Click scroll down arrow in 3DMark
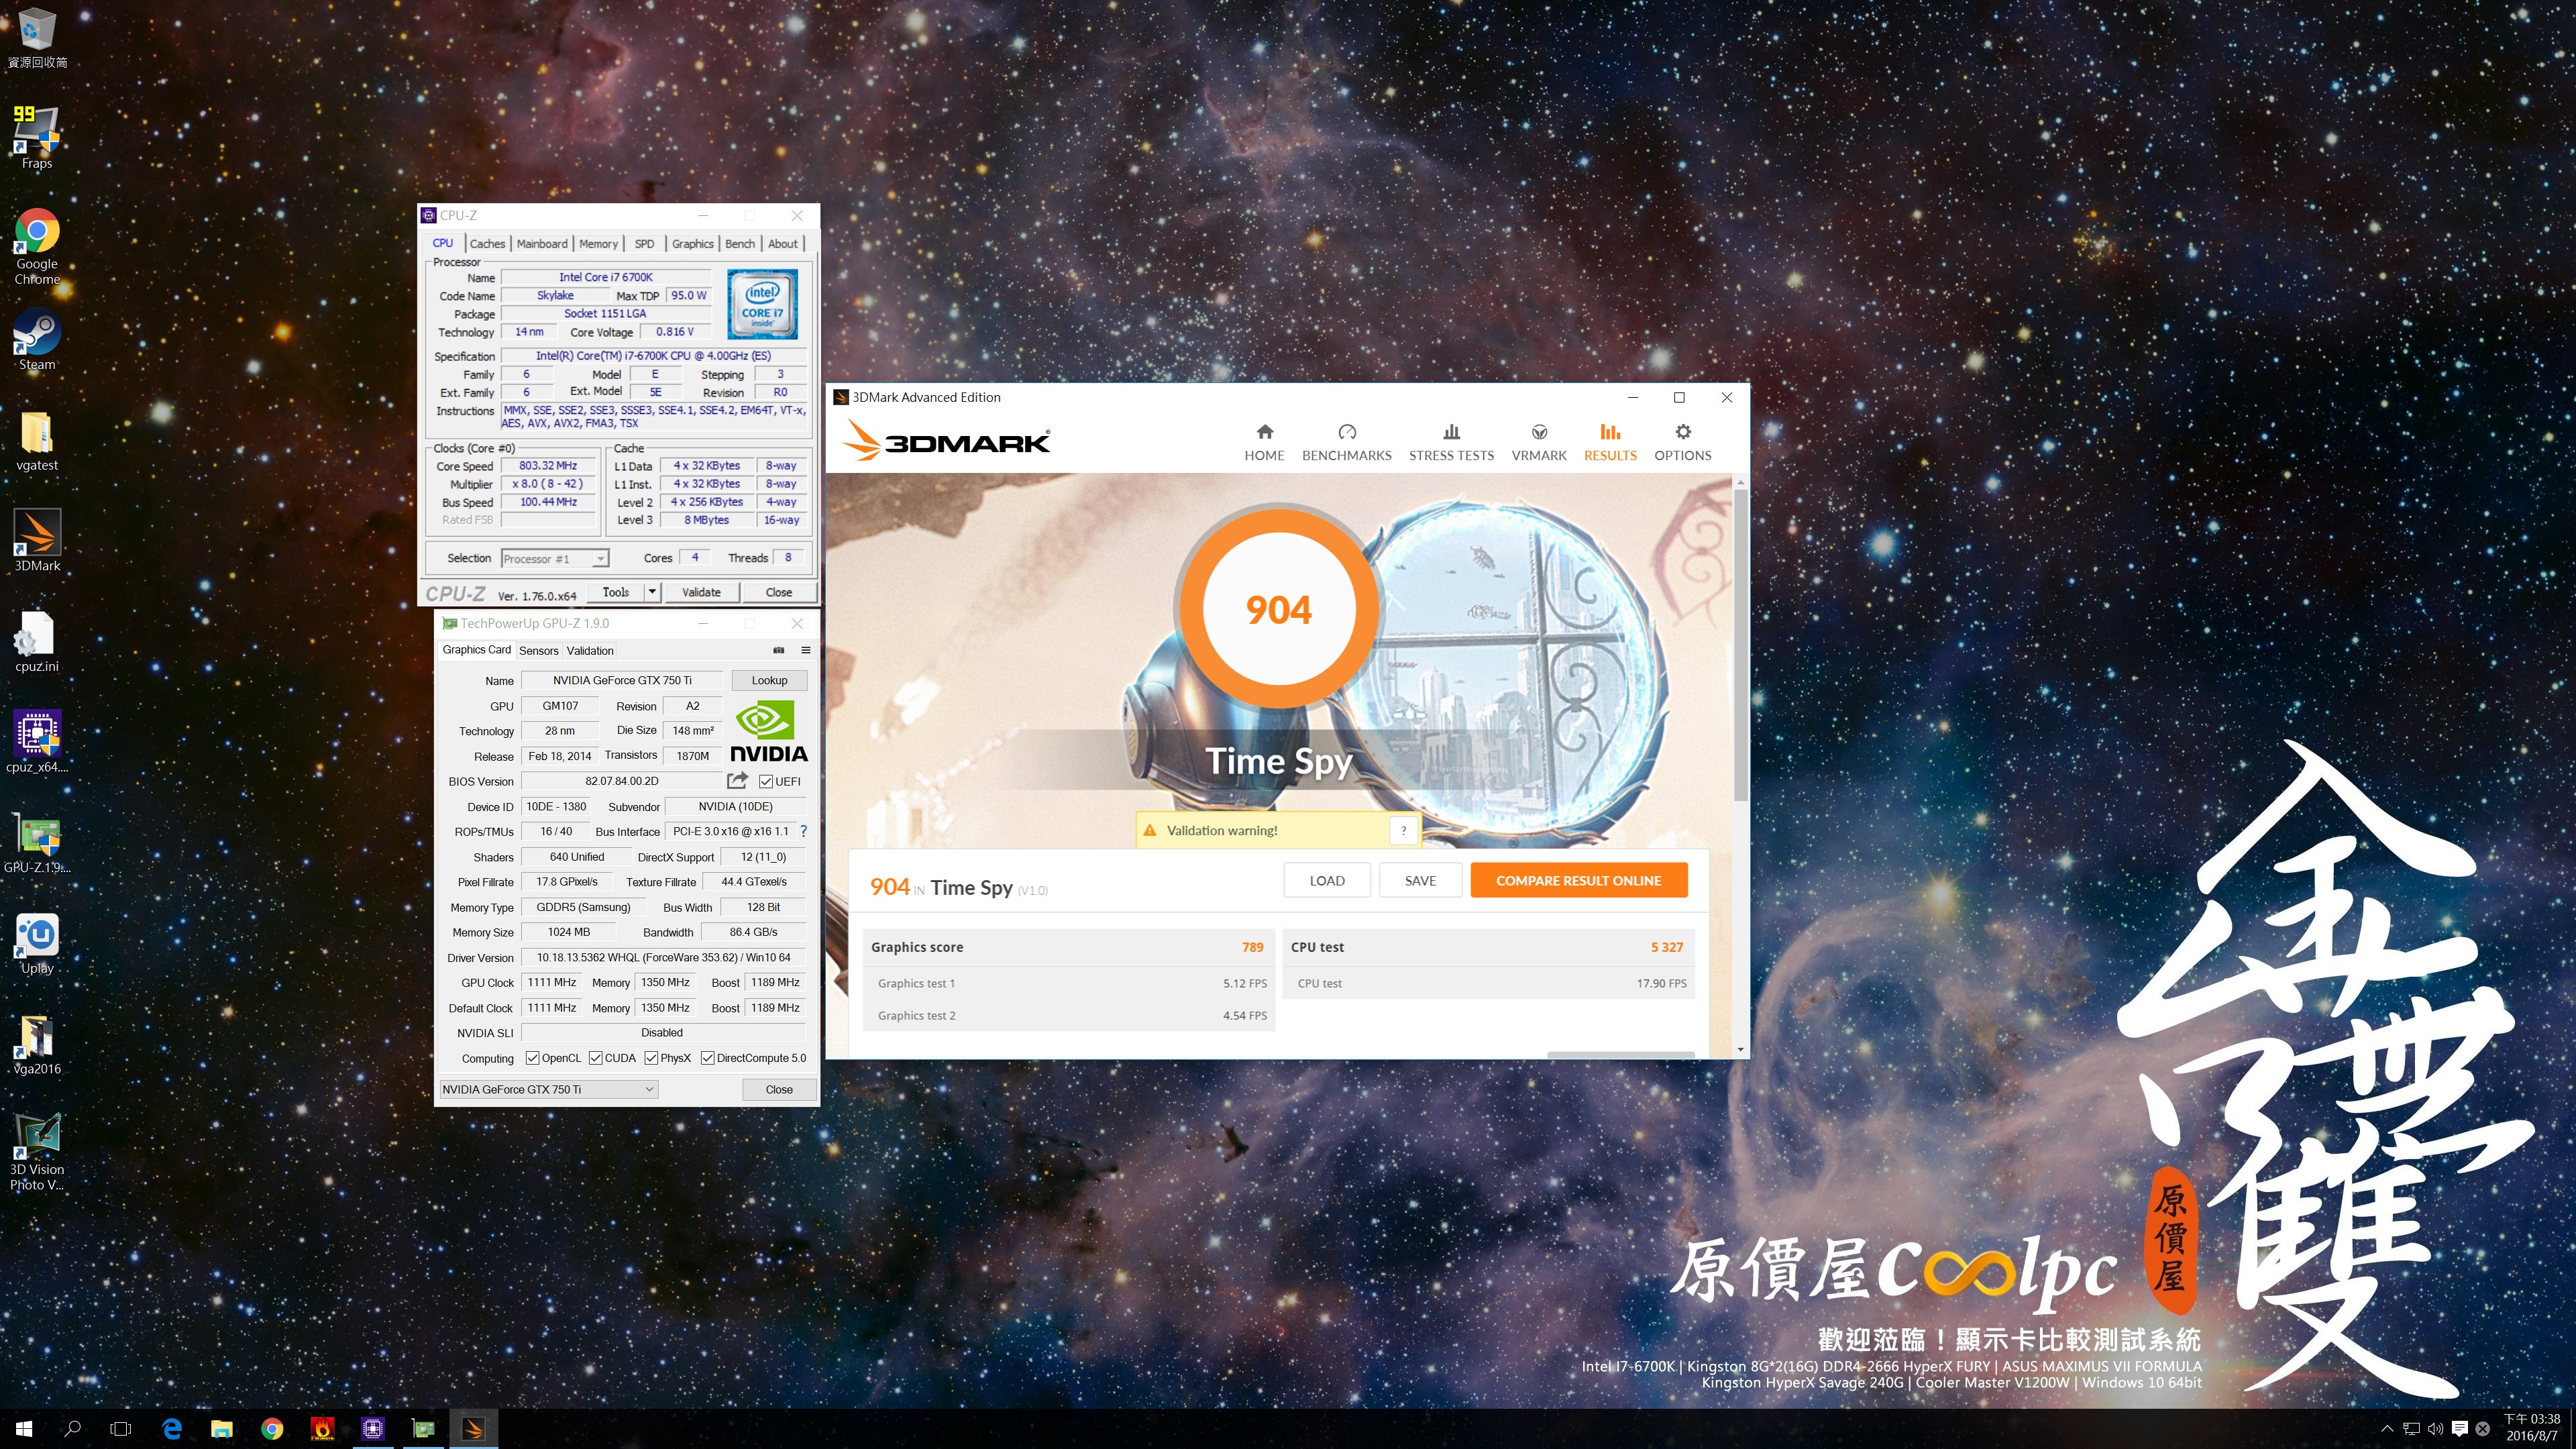This screenshot has height=1449, width=2576. point(1740,1050)
